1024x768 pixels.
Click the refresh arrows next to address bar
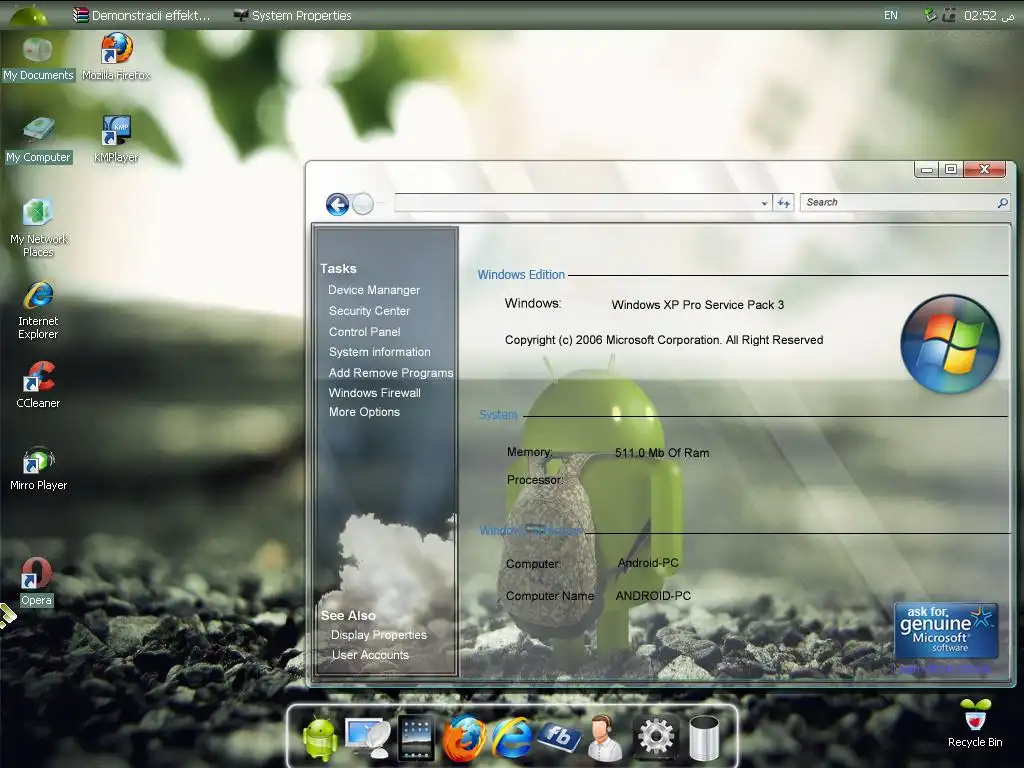click(783, 203)
